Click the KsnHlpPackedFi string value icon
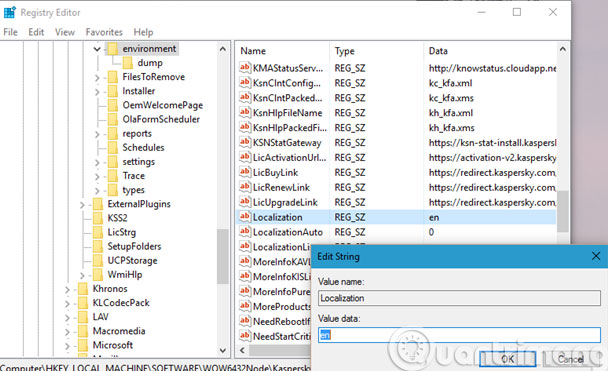 tap(245, 128)
